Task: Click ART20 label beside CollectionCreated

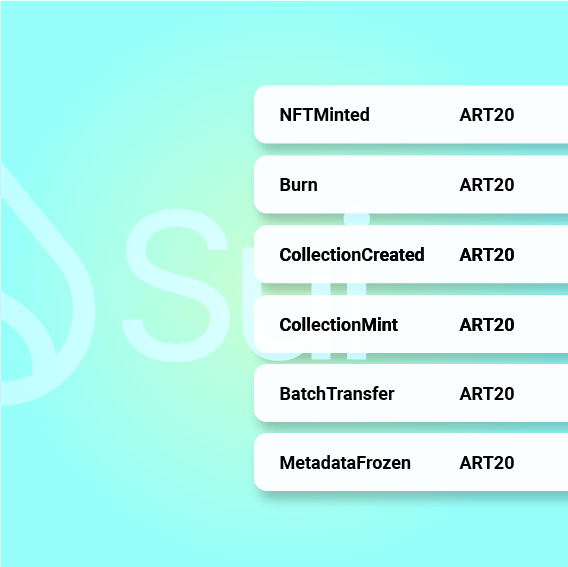Action: 487,255
